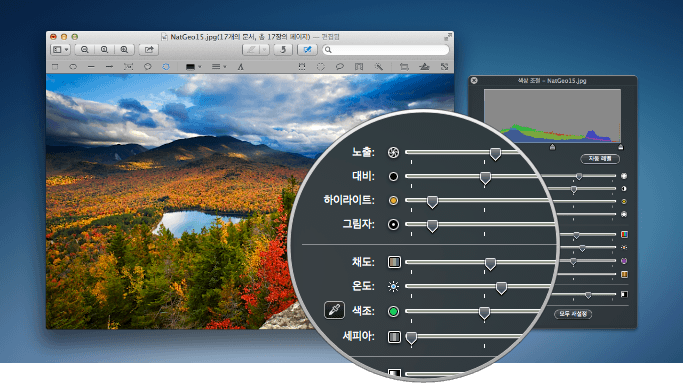Open the adjust size tool icon
The width and height of the screenshot is (683, 384).
coord(444,67)
